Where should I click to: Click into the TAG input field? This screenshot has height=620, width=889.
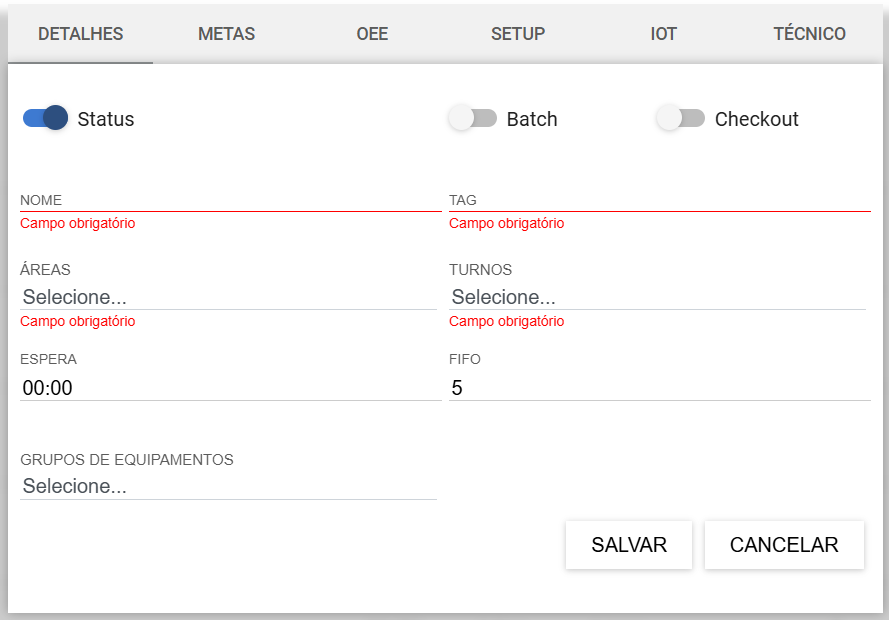click(660, 201)
